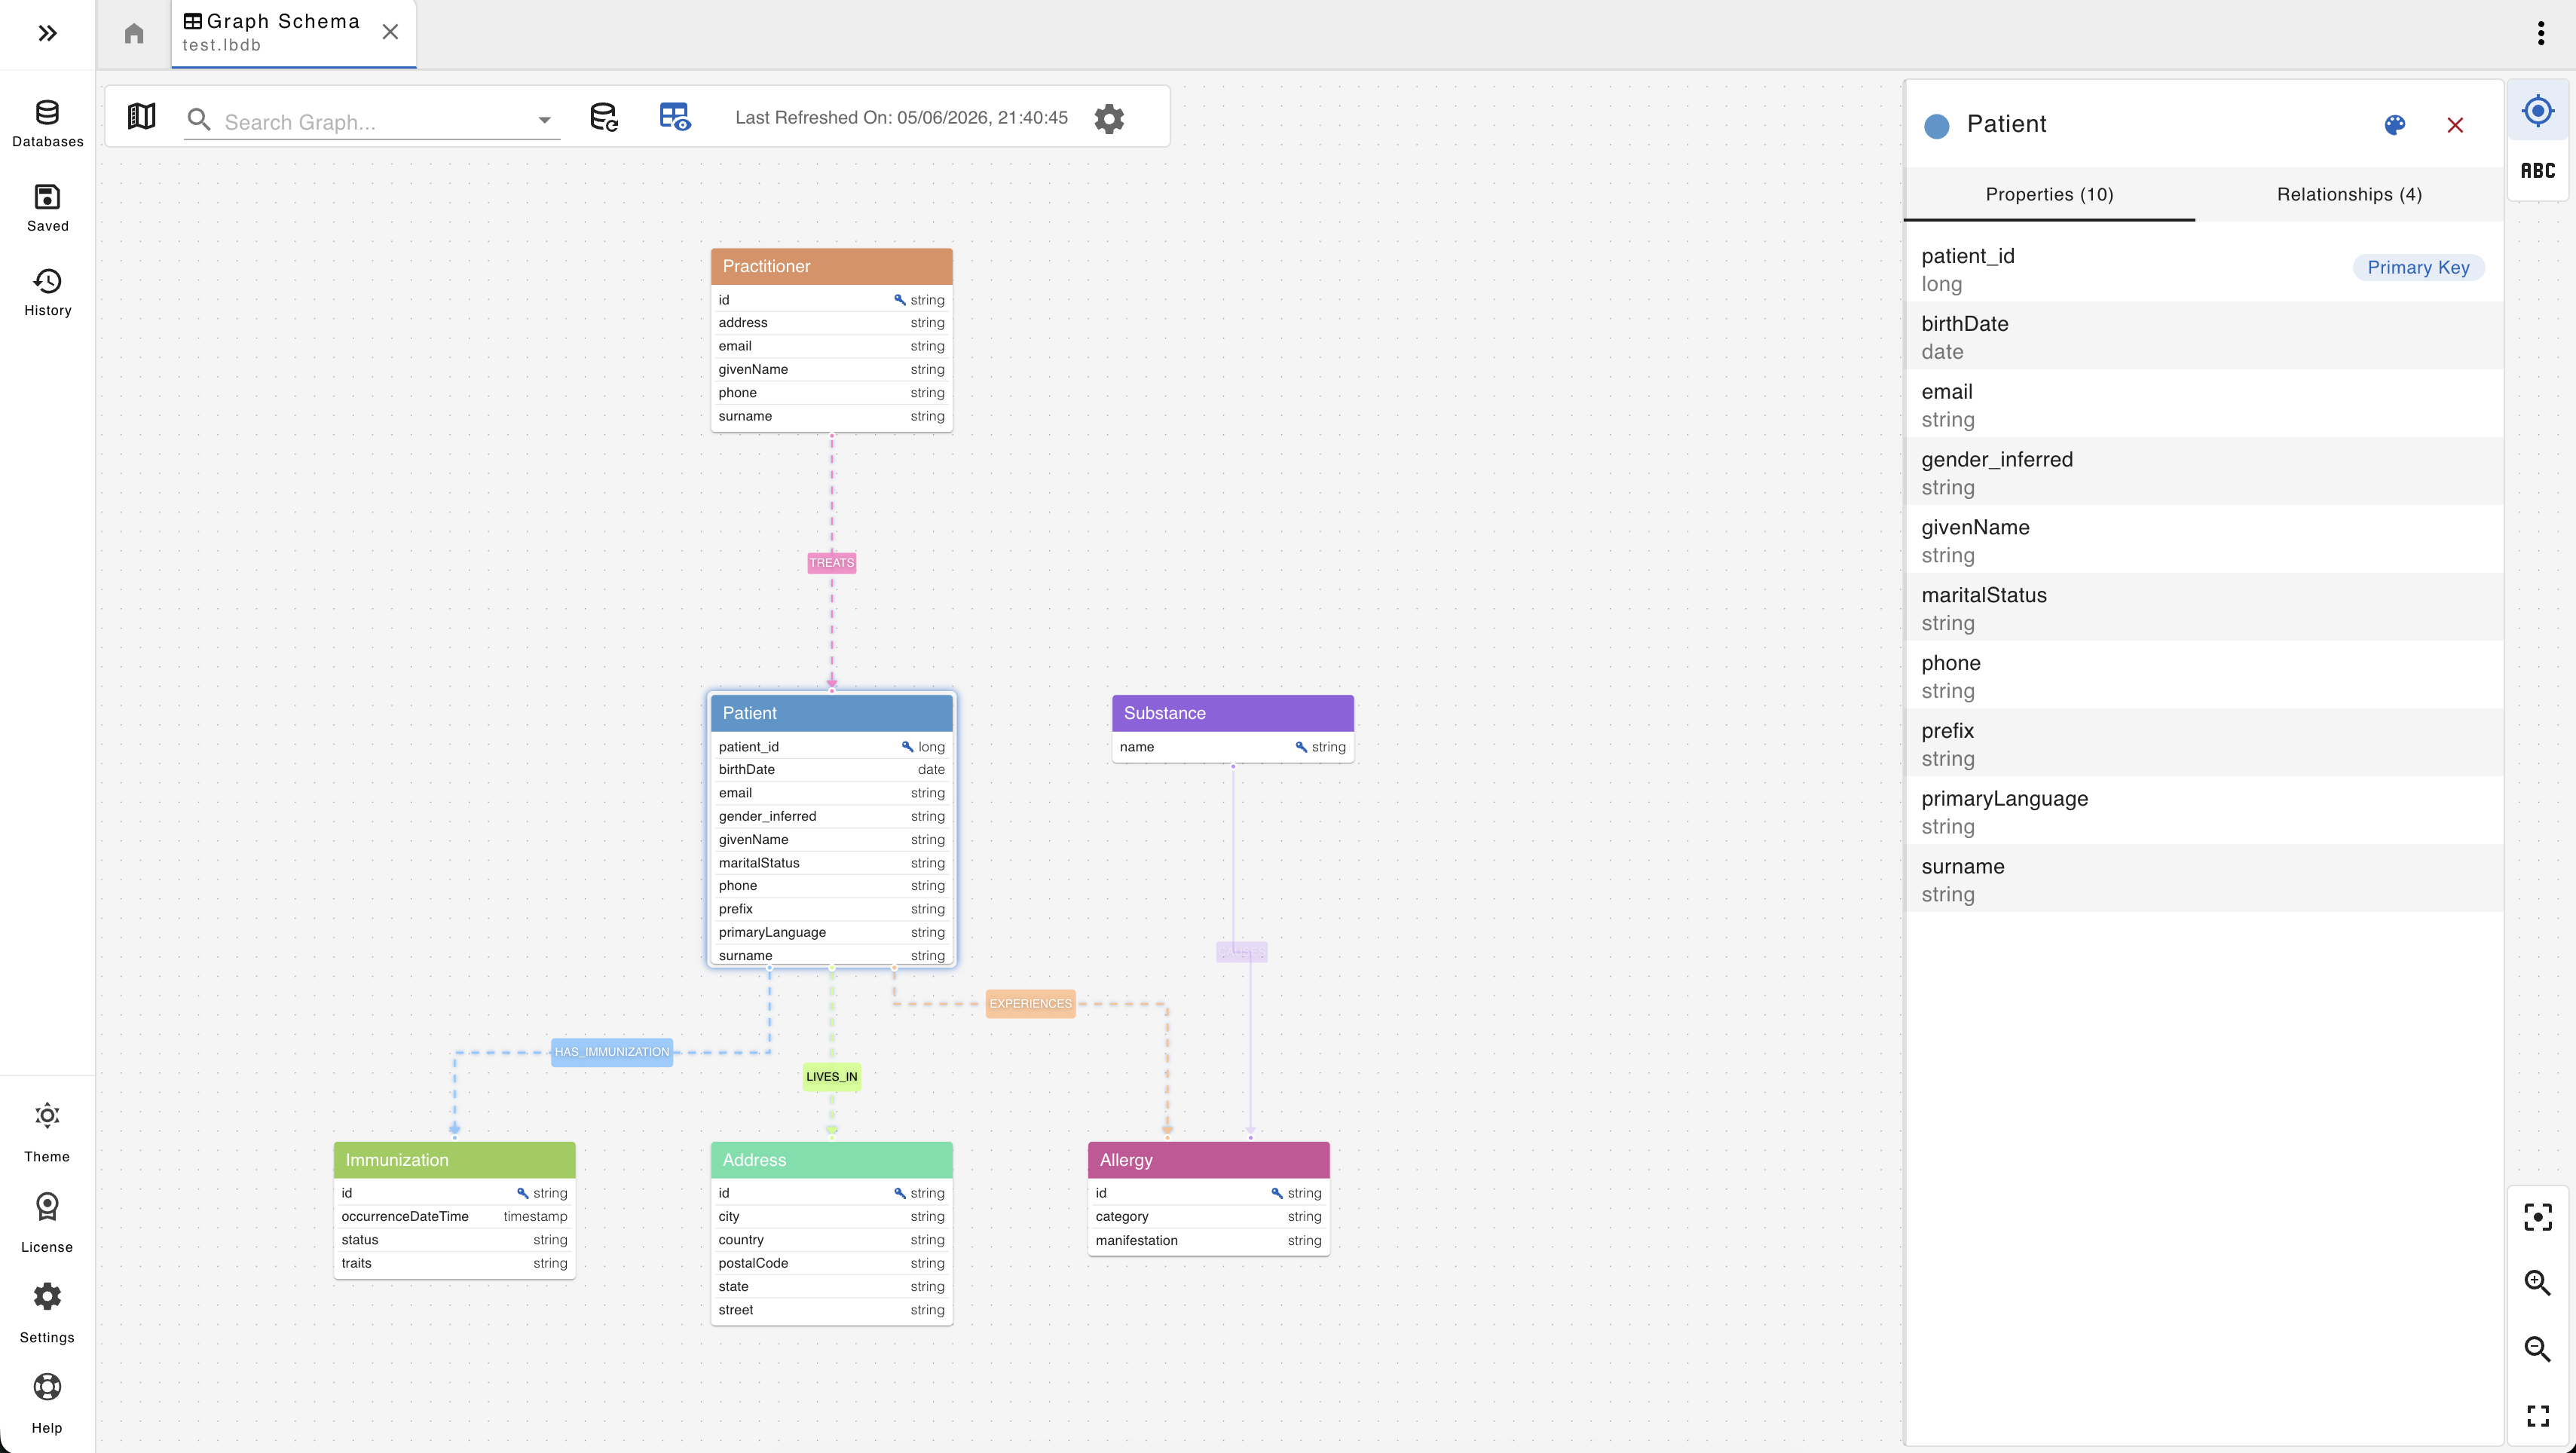This screenshot has width=2576, height=1453.
Task: Expand the Search Graph dropdown arrow
Action: (544, 121)
